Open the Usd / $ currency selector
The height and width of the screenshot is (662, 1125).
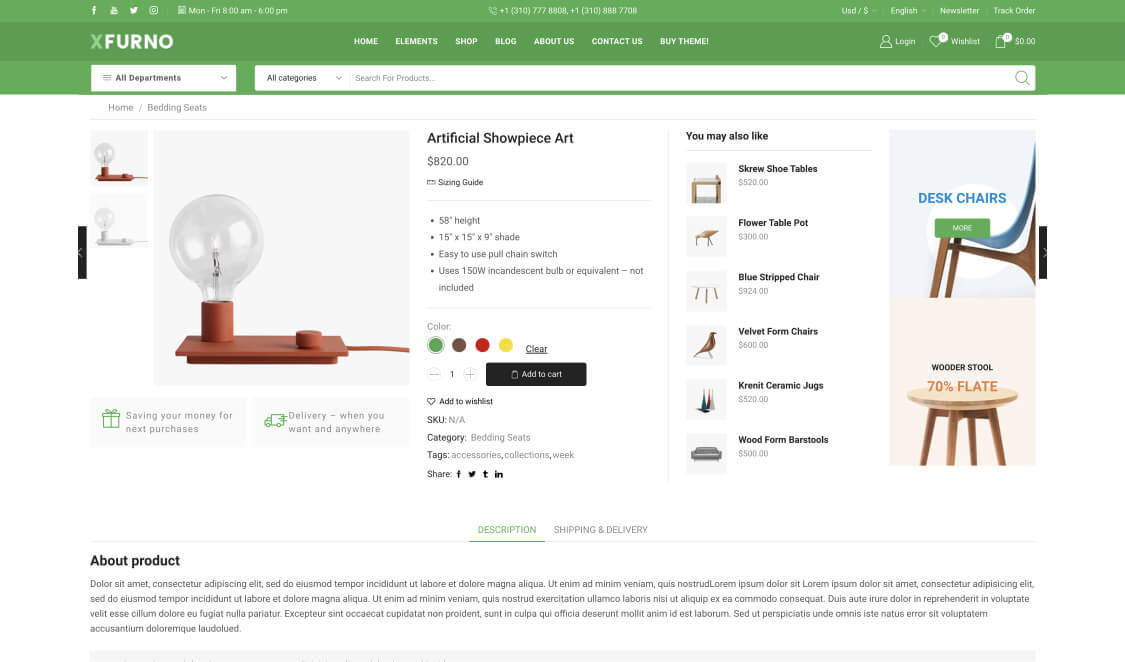pos(858,11)
